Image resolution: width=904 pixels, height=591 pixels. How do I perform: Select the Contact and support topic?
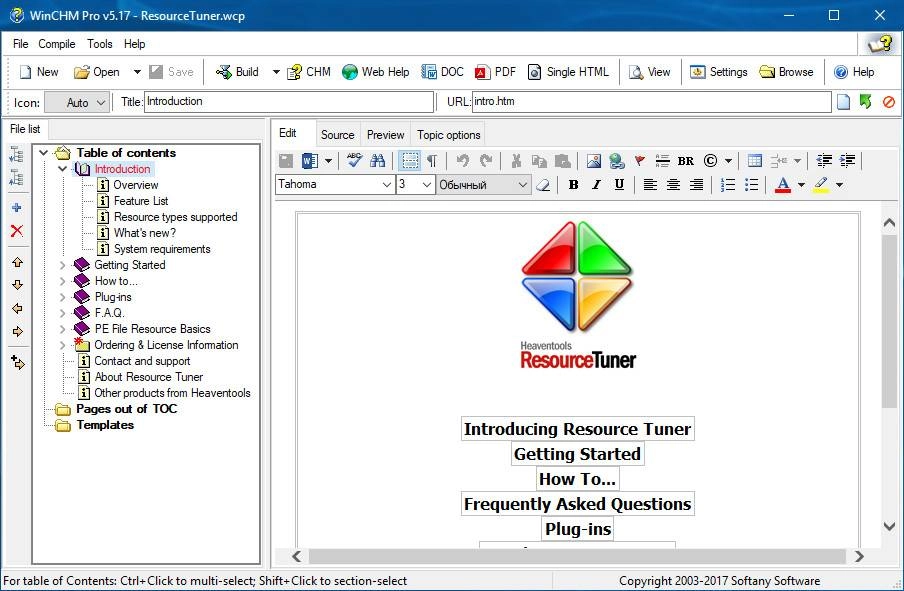(x=142, y=361)
